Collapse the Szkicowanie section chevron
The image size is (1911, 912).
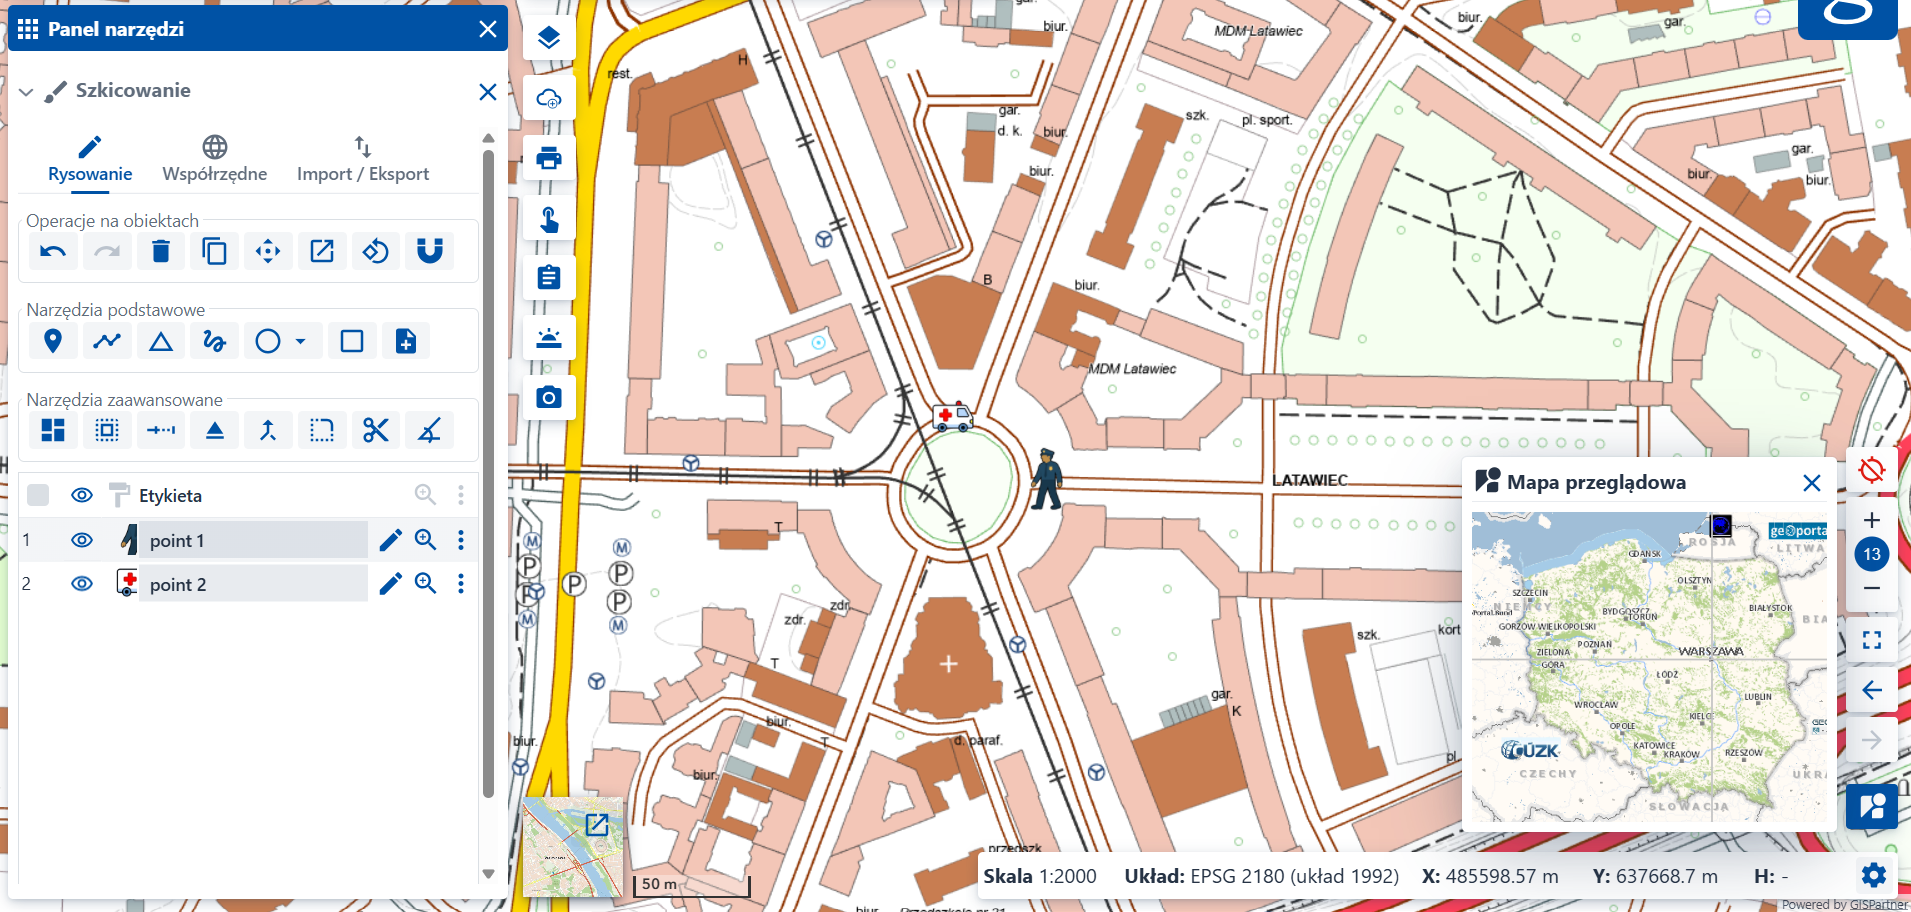27,92
